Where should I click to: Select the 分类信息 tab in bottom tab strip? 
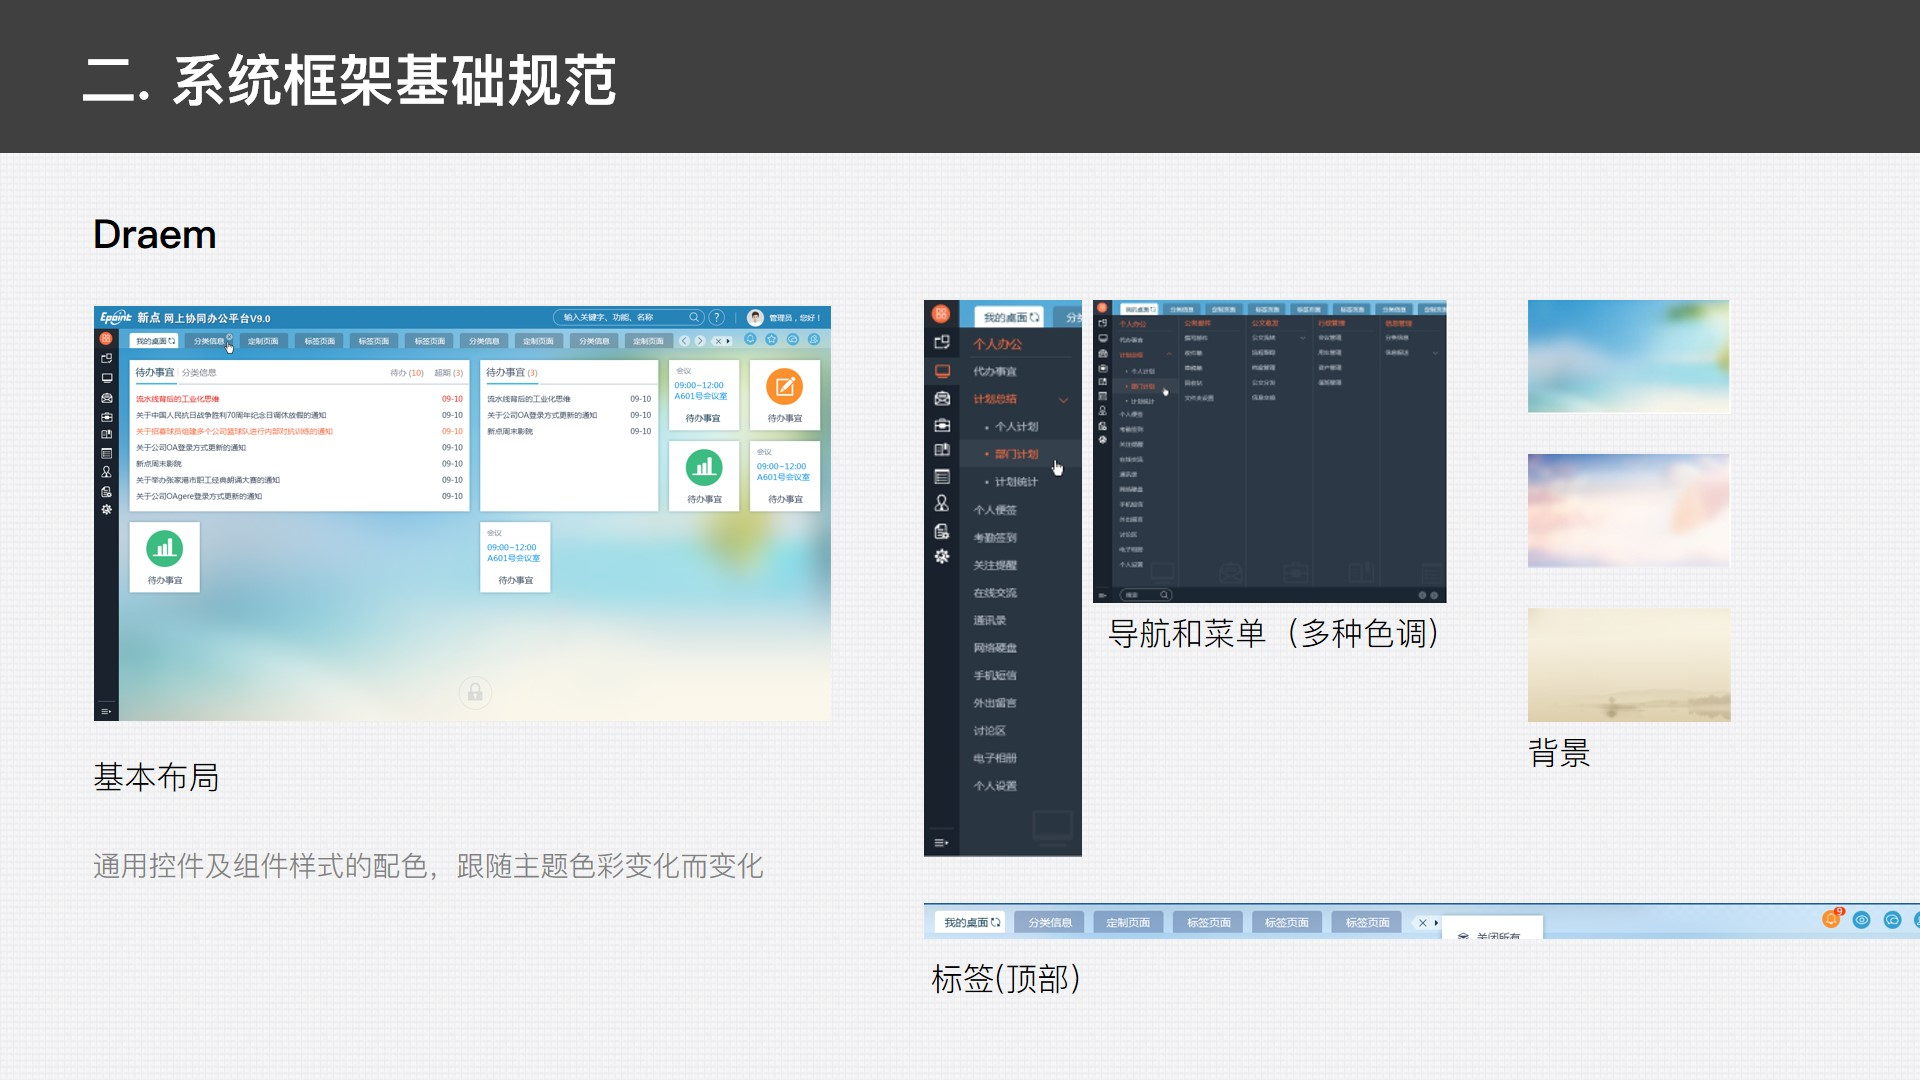[1049, 922]
